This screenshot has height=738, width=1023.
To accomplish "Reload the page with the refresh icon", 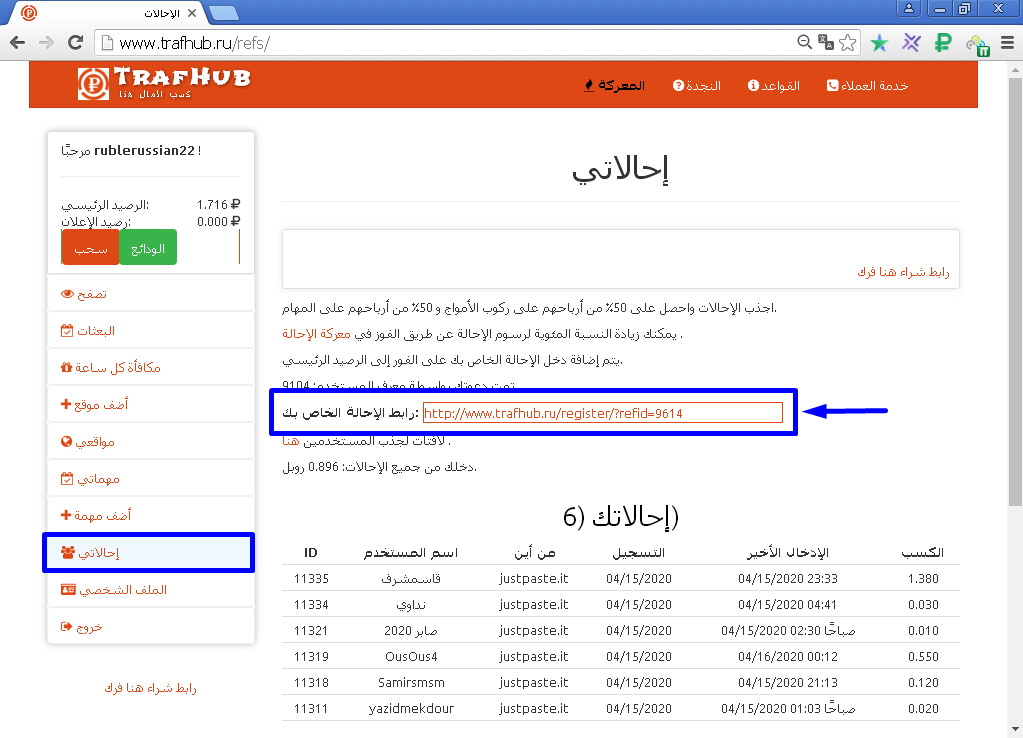I will (x=76, y=43).
